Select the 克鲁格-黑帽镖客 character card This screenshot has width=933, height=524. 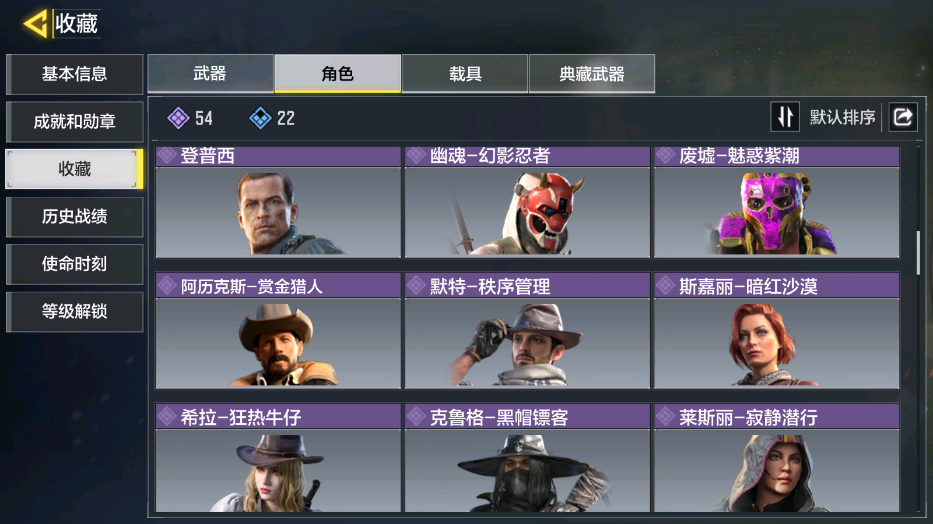pos(527,457)
